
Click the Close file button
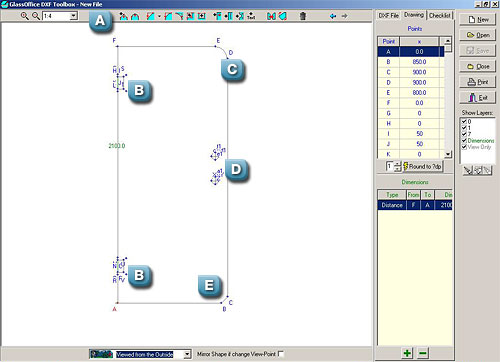pos(478,66)
